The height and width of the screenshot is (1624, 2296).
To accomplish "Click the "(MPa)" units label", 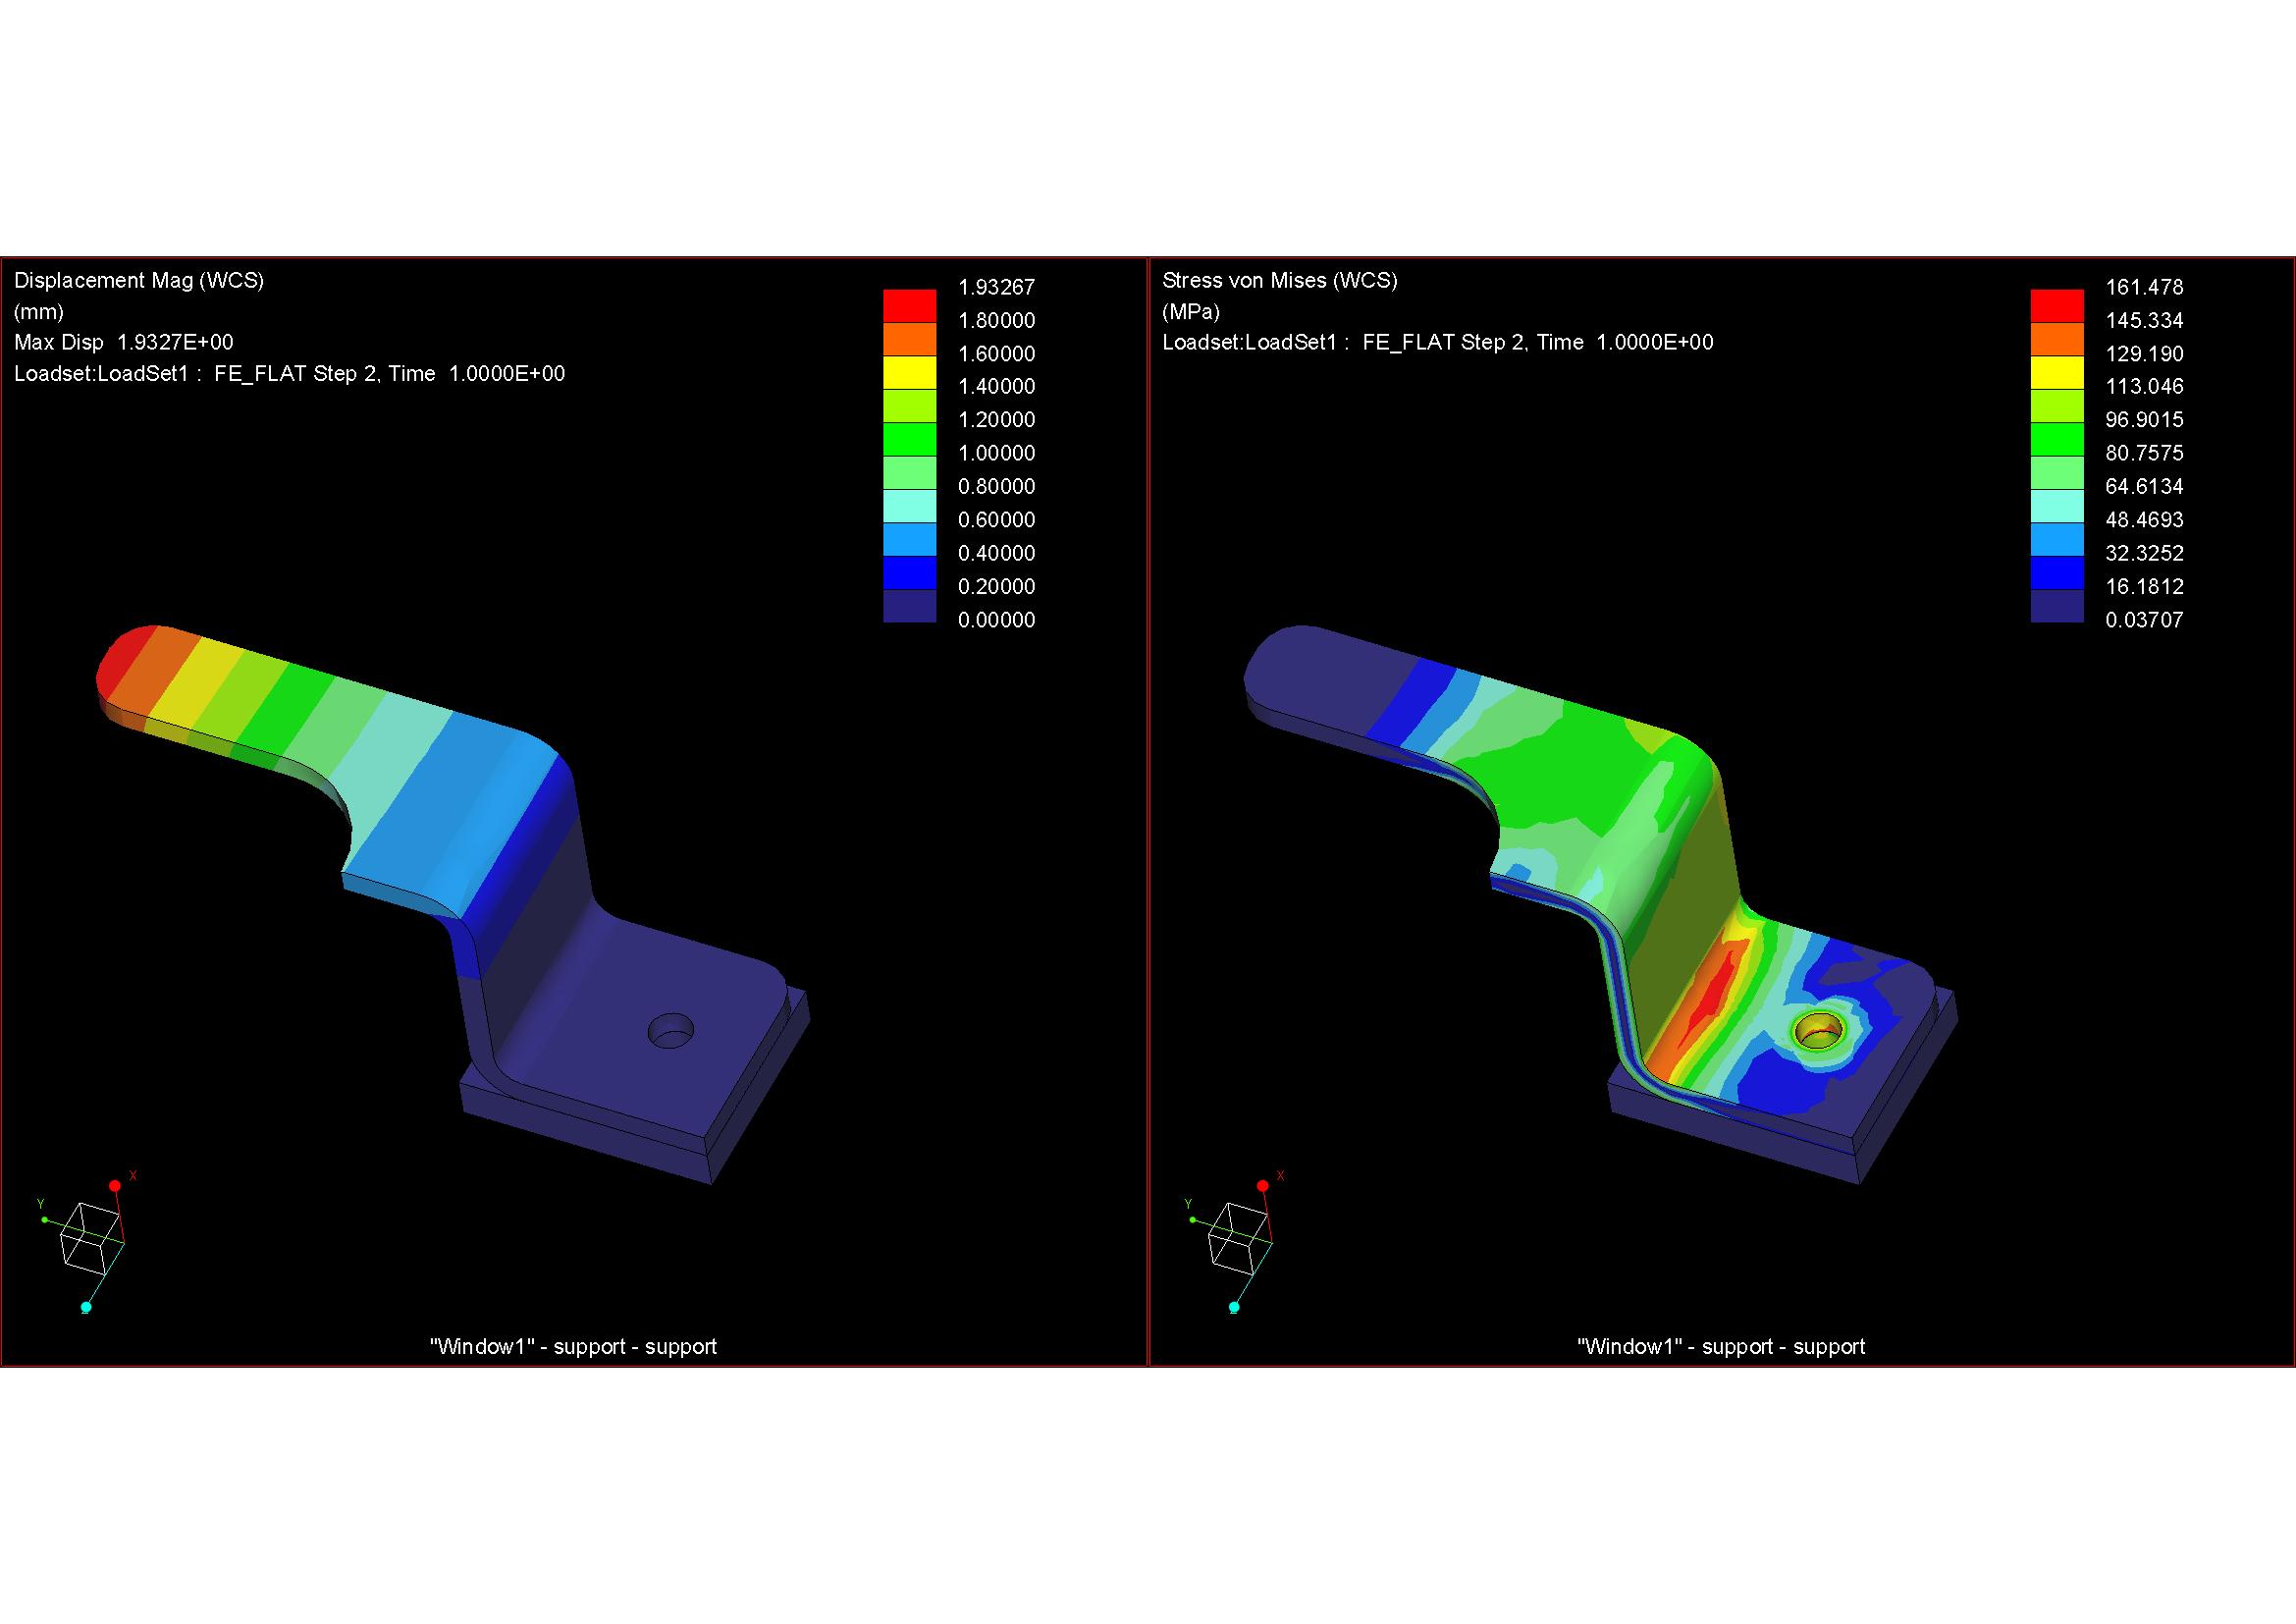I will (1191, 311).
